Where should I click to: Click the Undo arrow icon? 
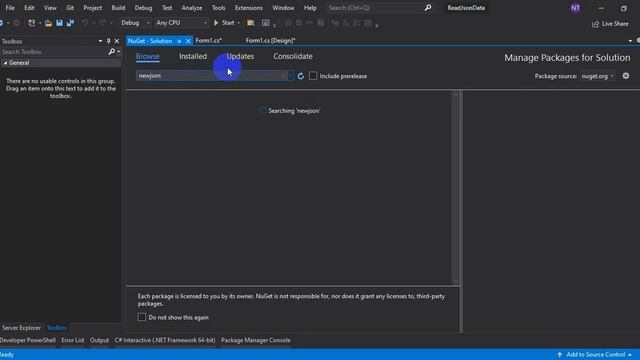[85, 23]
